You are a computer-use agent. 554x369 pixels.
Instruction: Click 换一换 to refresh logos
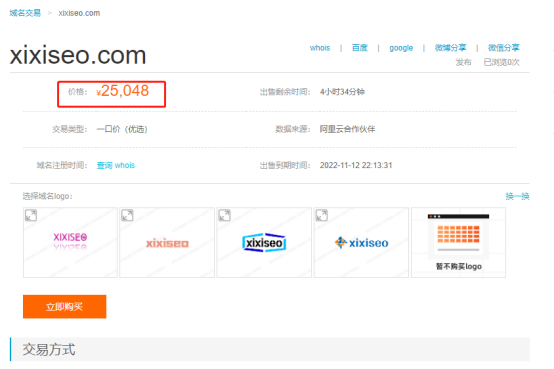(x=517, y=196)
